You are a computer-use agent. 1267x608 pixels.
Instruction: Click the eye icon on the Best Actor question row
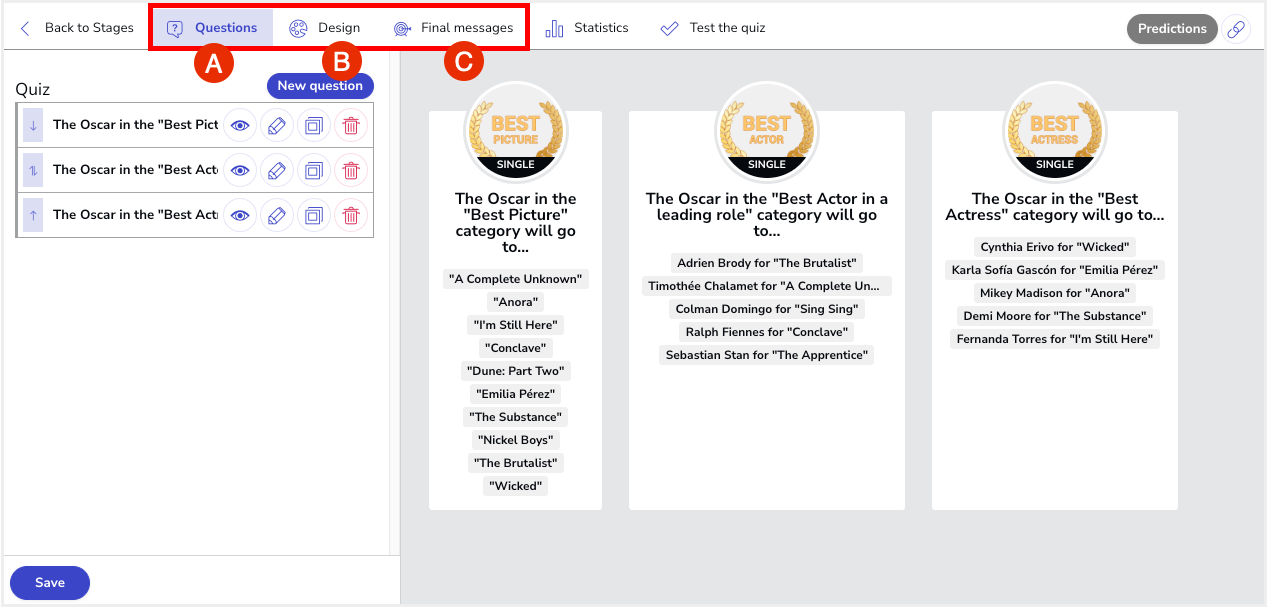click(240, 170)
